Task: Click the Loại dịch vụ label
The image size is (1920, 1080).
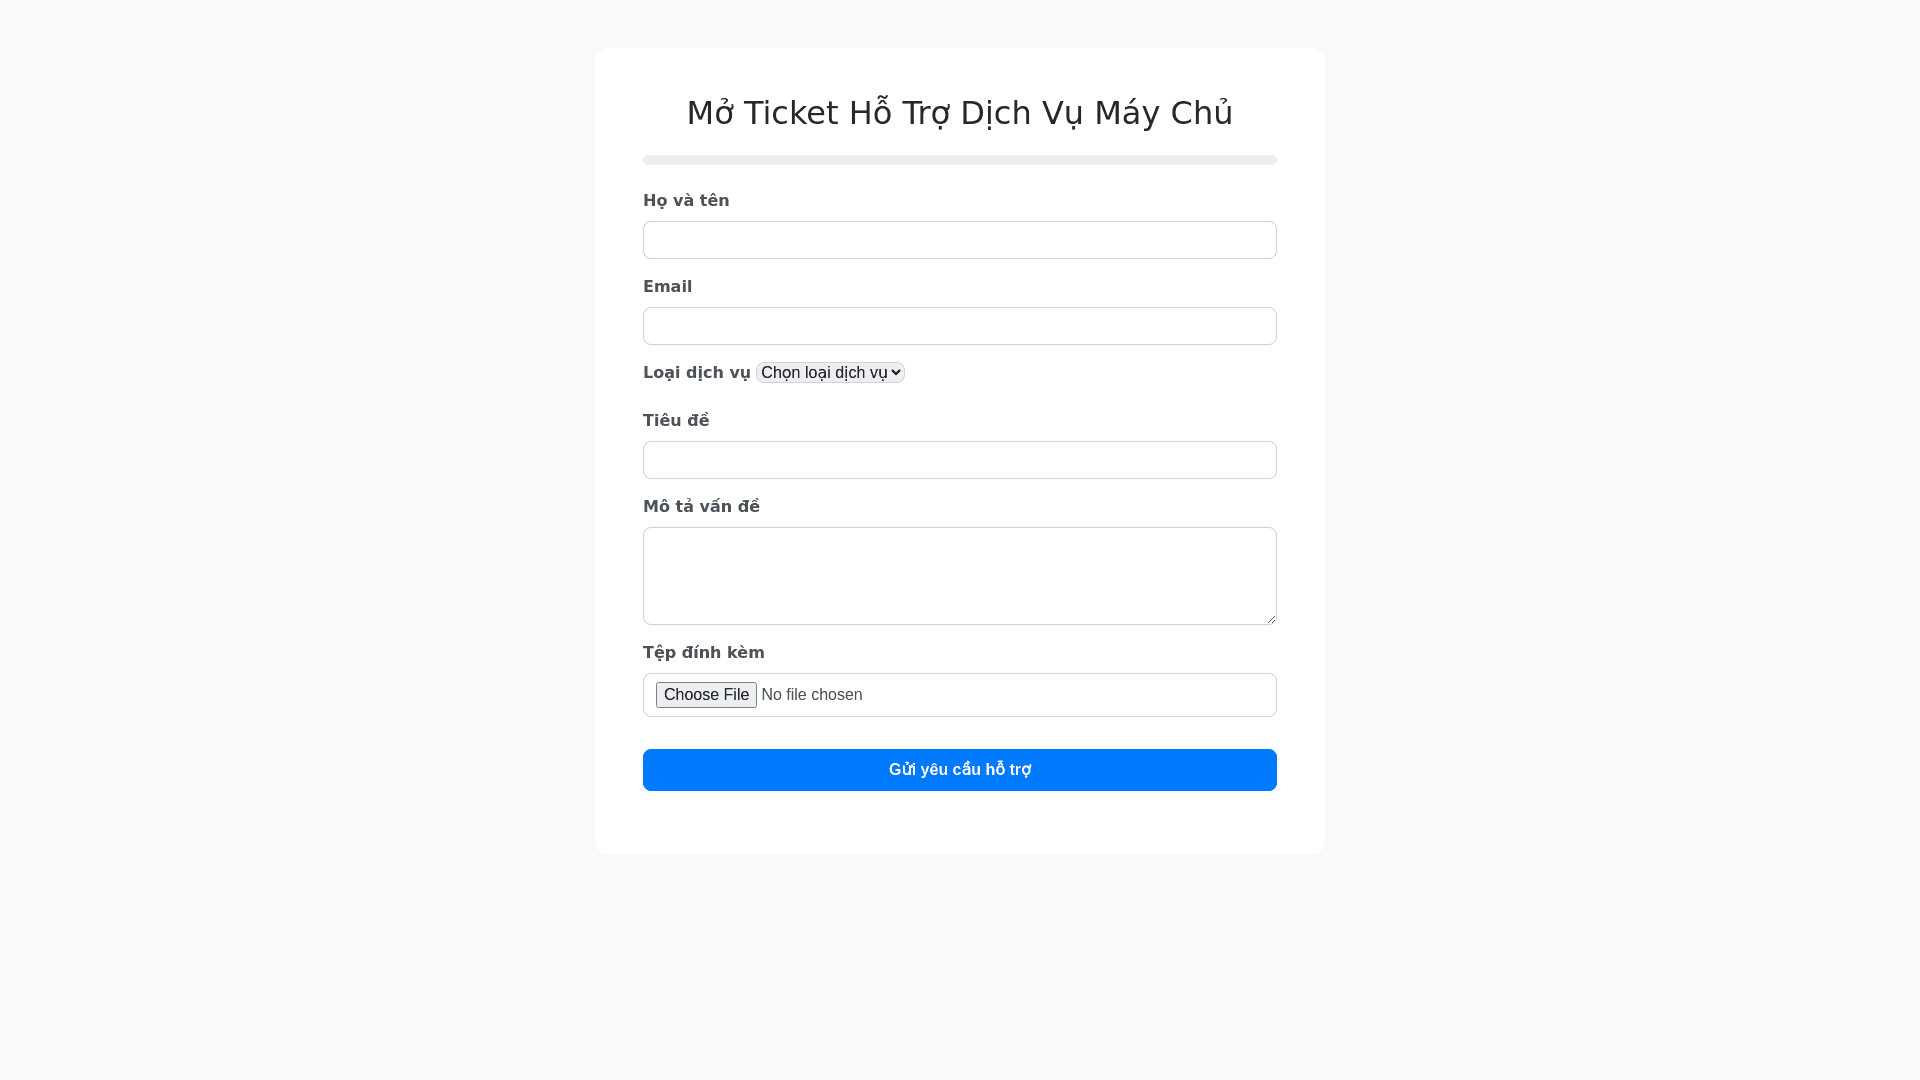Action: [696, 373]
